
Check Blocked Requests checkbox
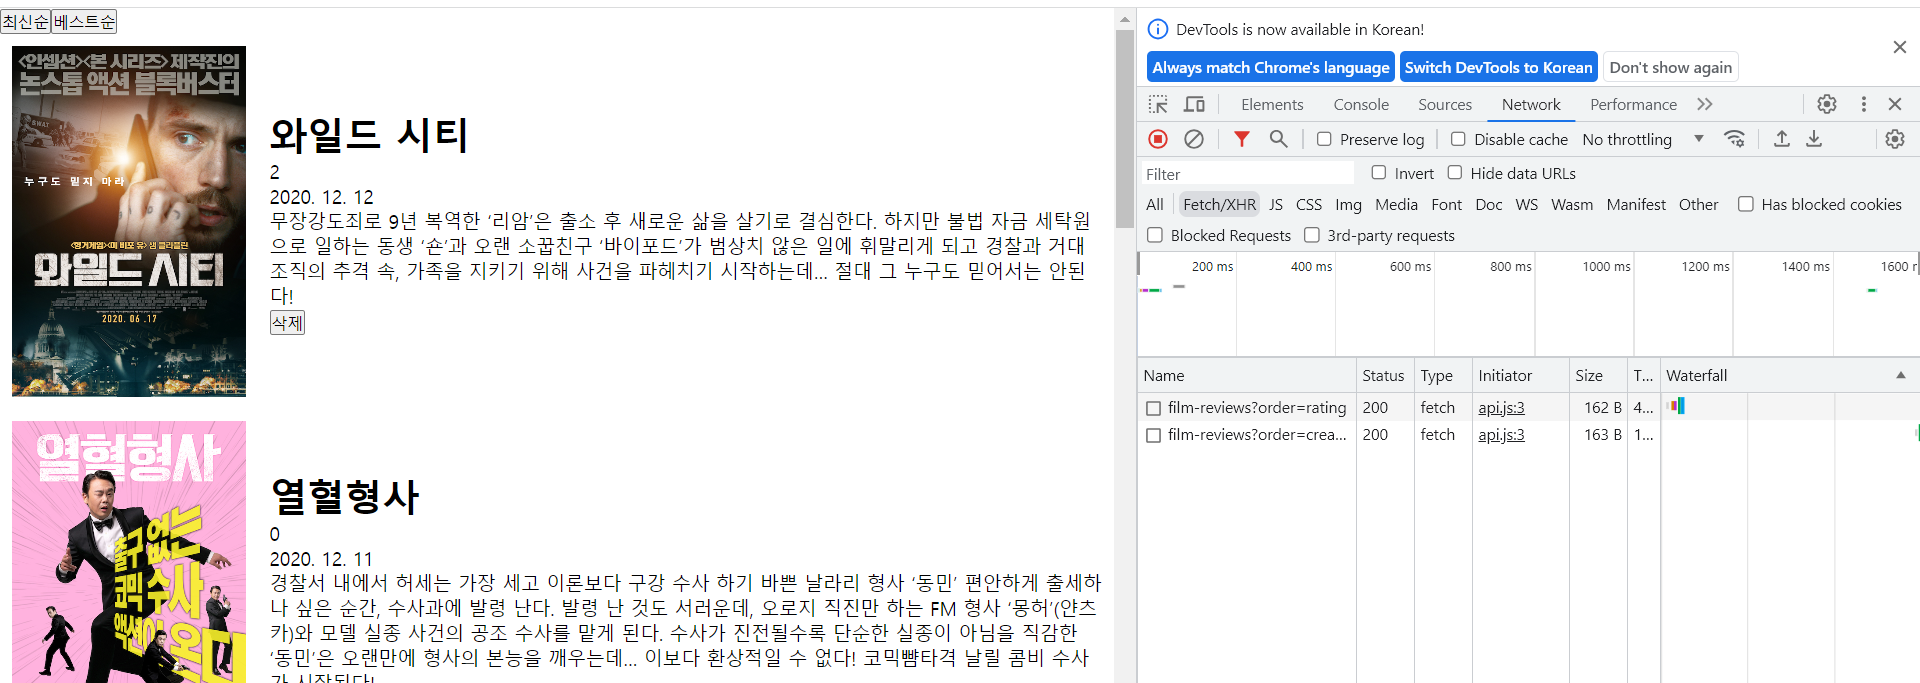tap(1155, 235)
